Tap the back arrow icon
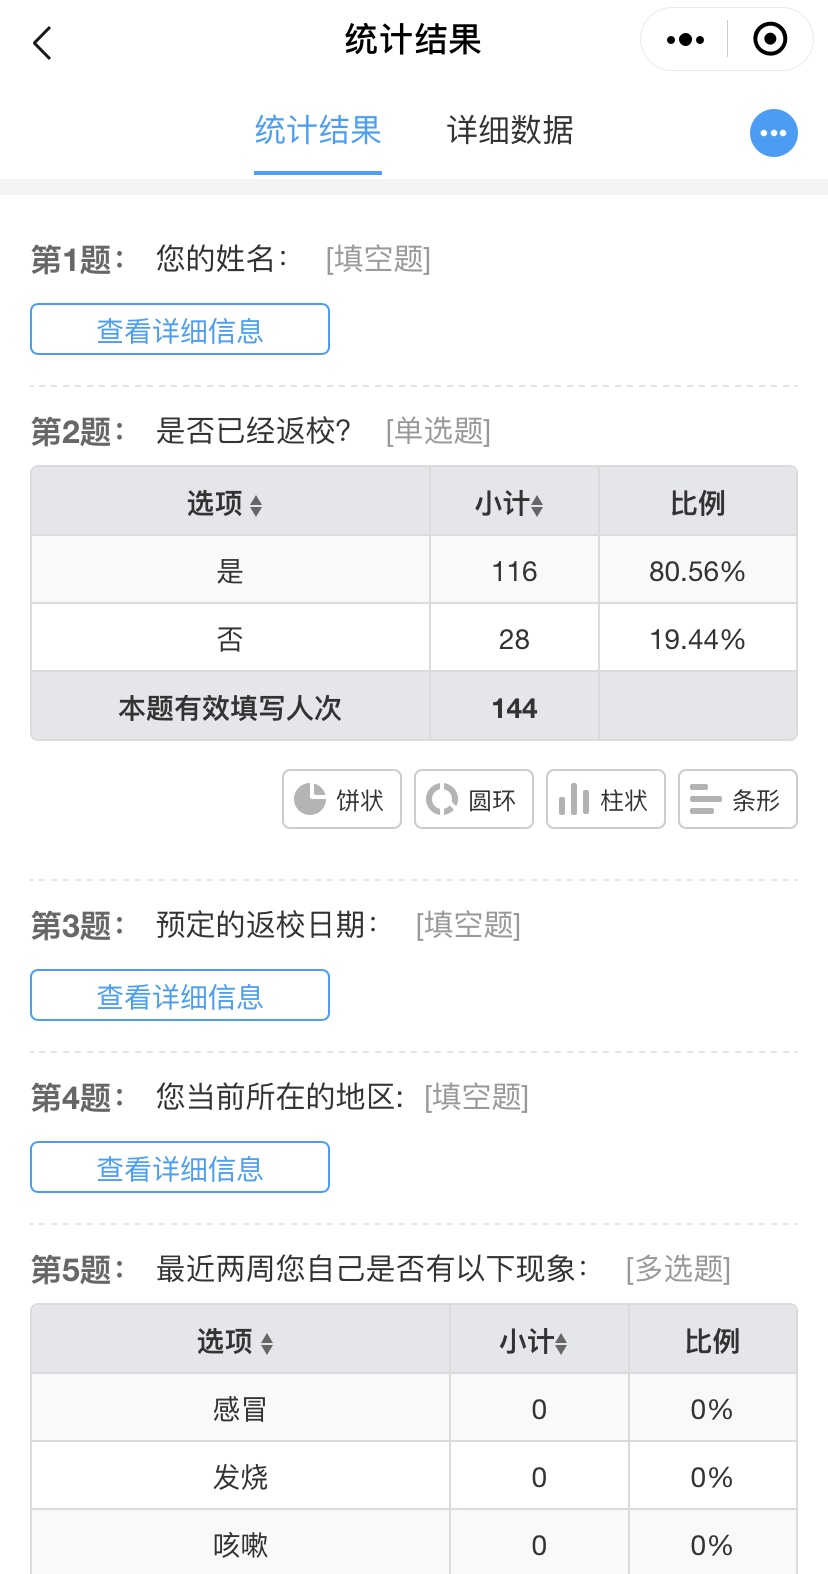This screenshot has height=1574, width=828. [x=42, y=43]
